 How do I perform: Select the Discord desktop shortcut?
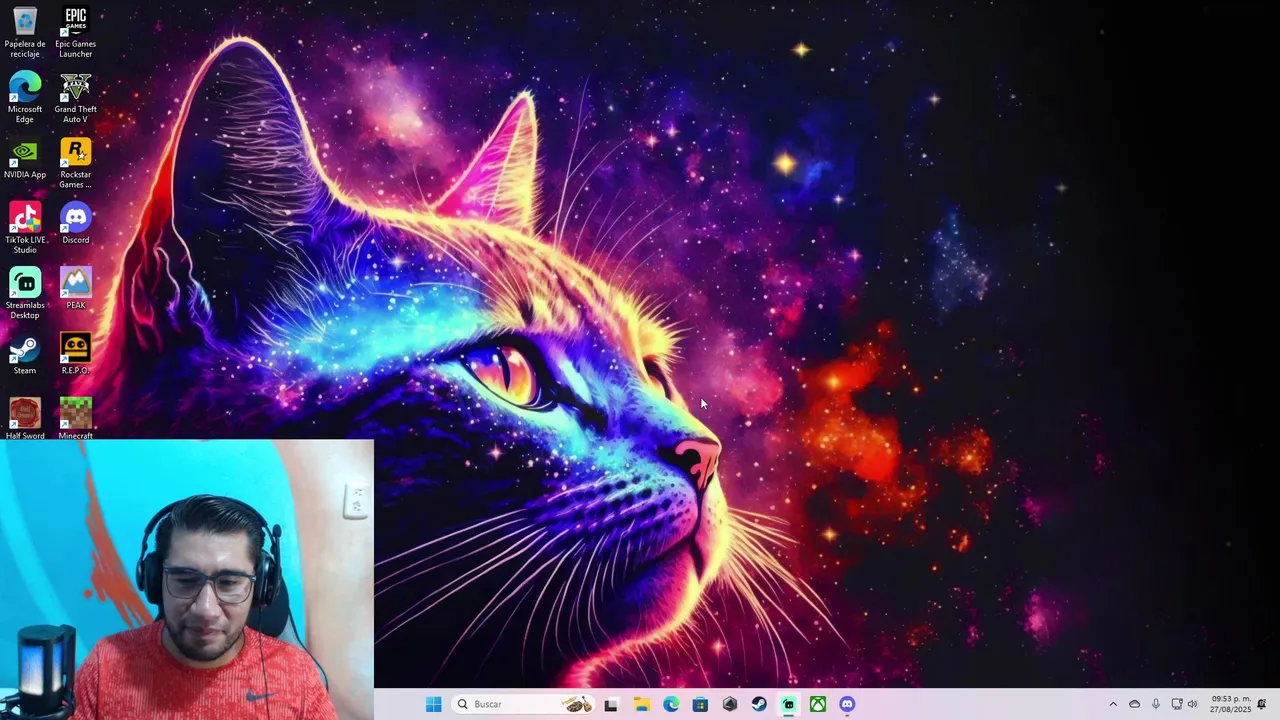75,224
